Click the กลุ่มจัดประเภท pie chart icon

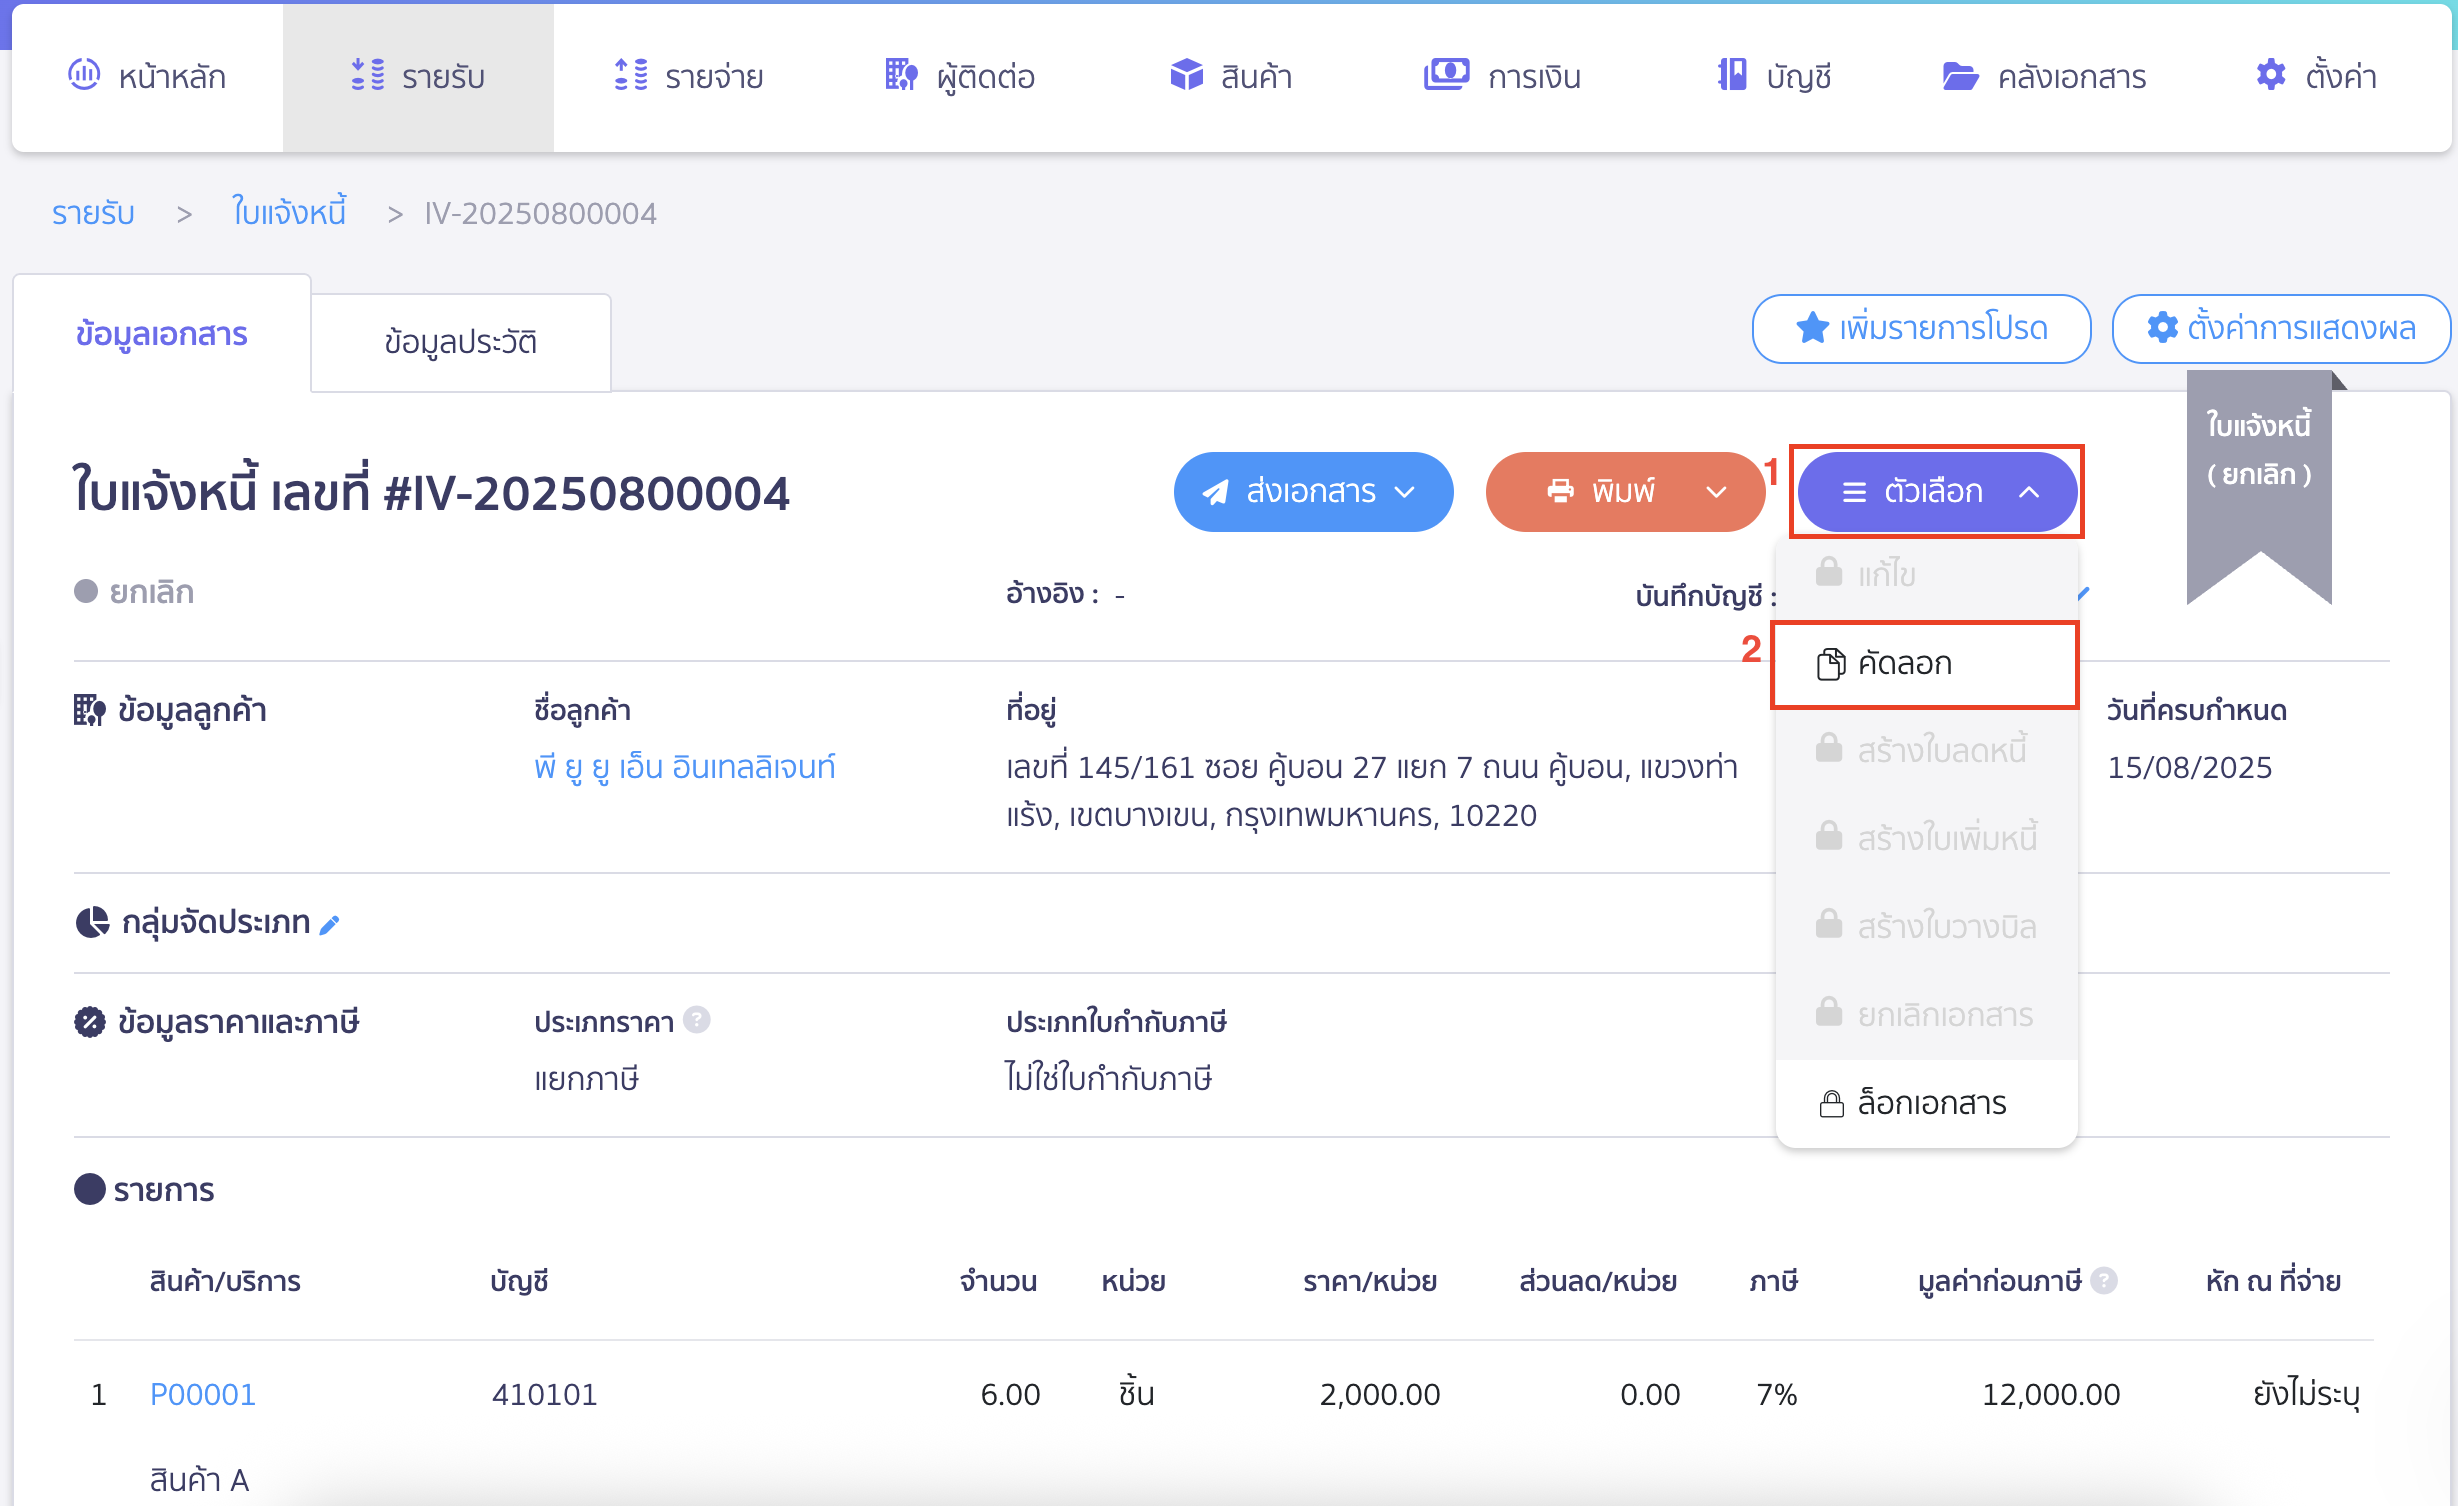tap(92, 922)
